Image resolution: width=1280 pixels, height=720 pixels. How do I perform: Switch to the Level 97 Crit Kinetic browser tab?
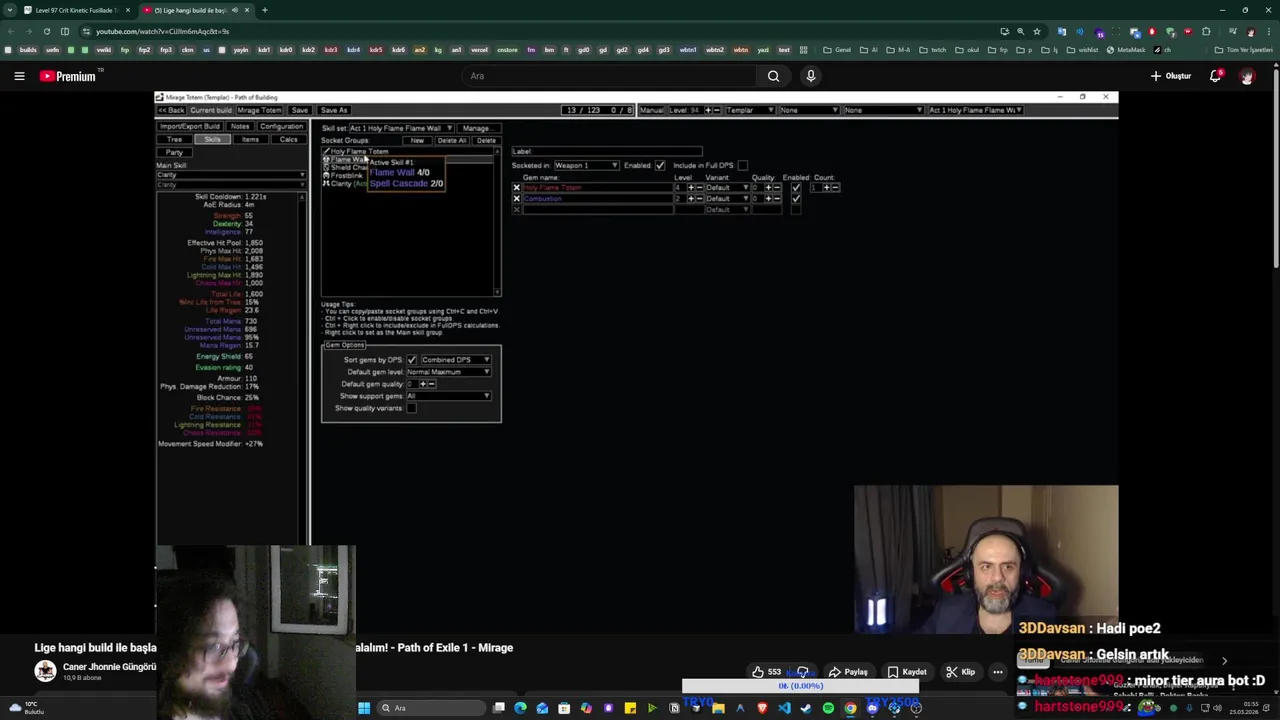pyautogui.click(x=75, y=10)
